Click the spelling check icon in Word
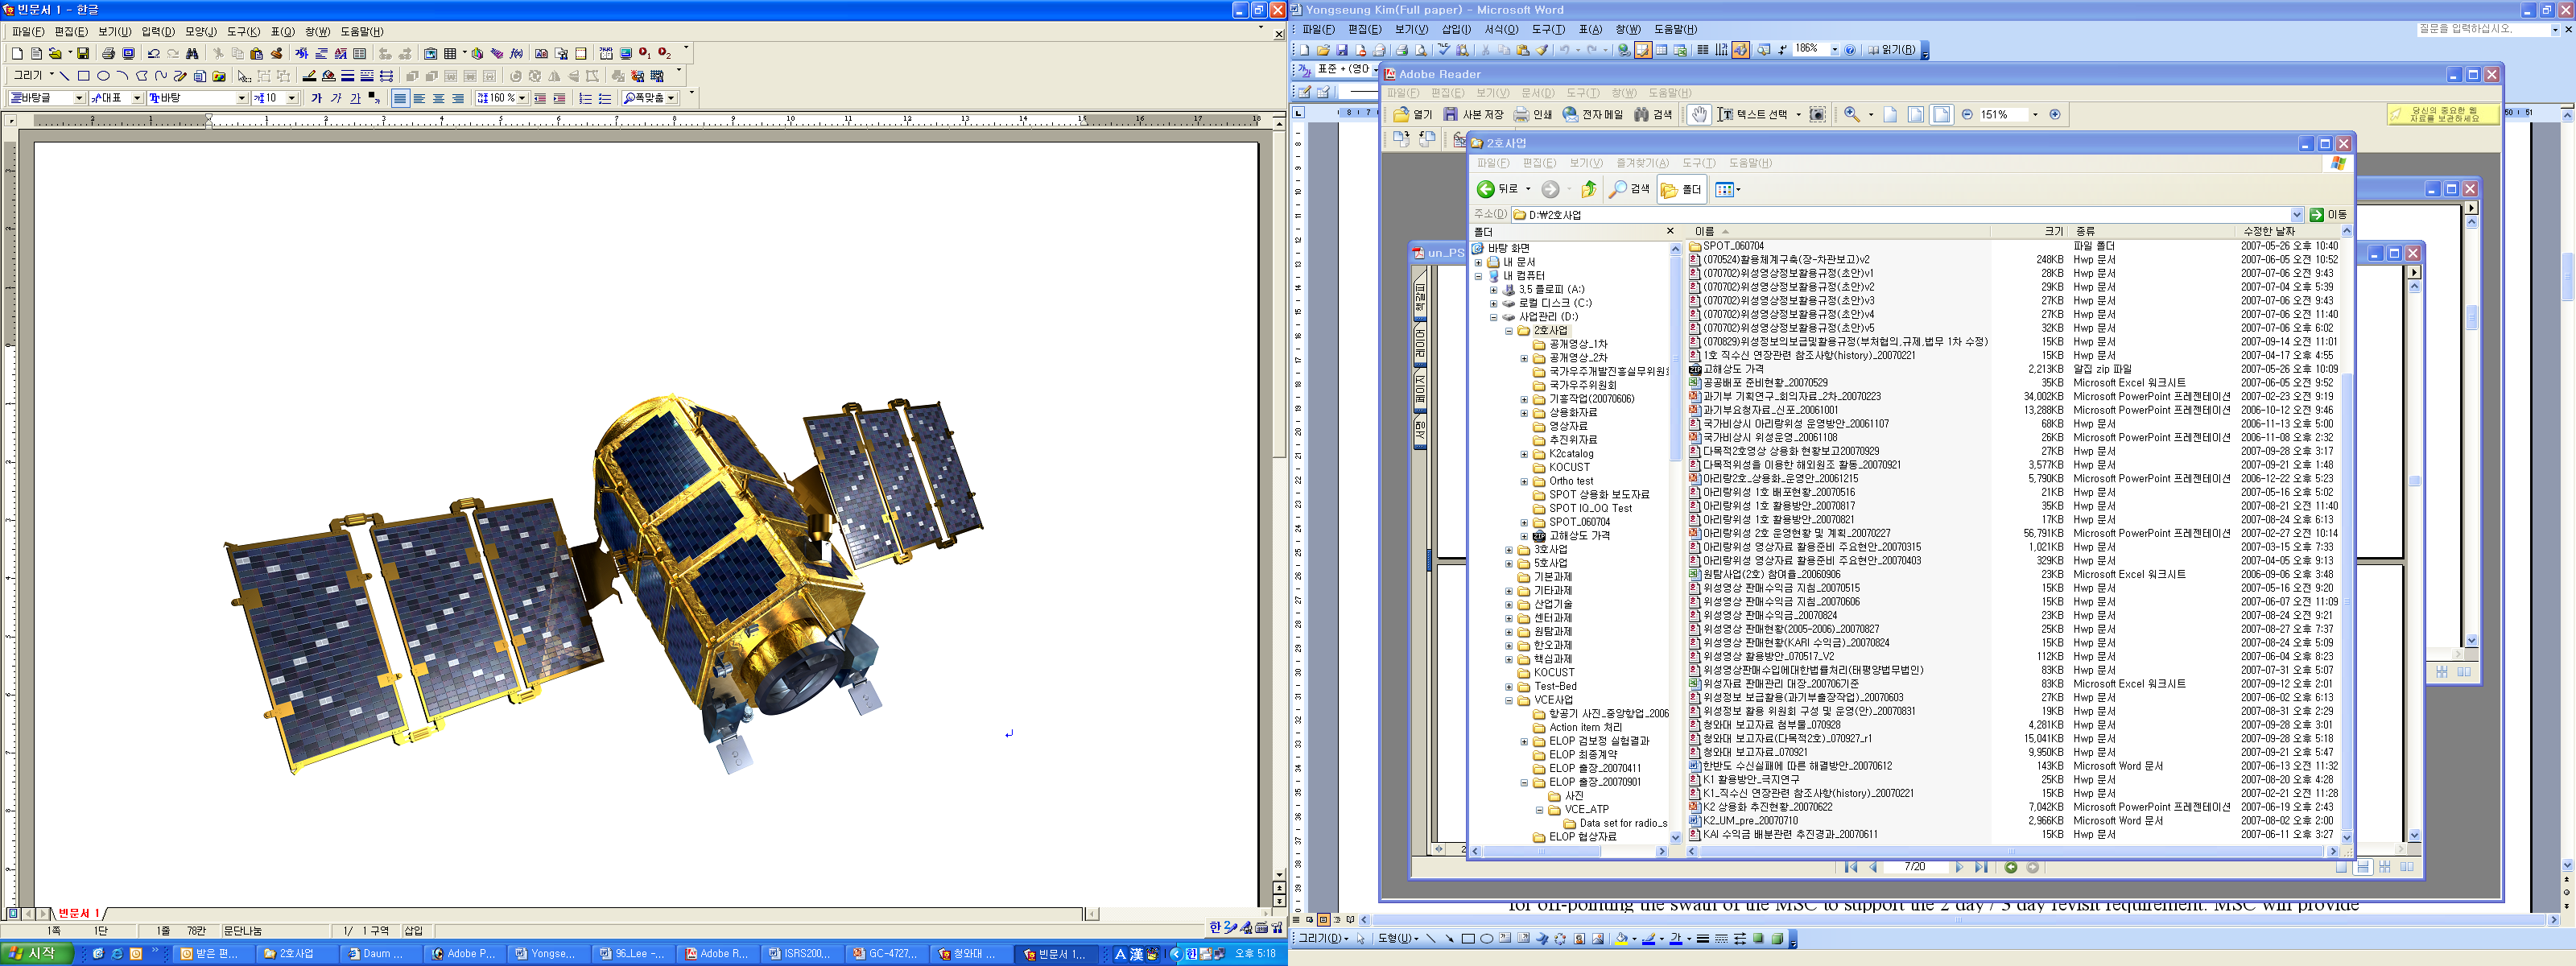Screen dimensions: 2576x966 (1443, 50)
